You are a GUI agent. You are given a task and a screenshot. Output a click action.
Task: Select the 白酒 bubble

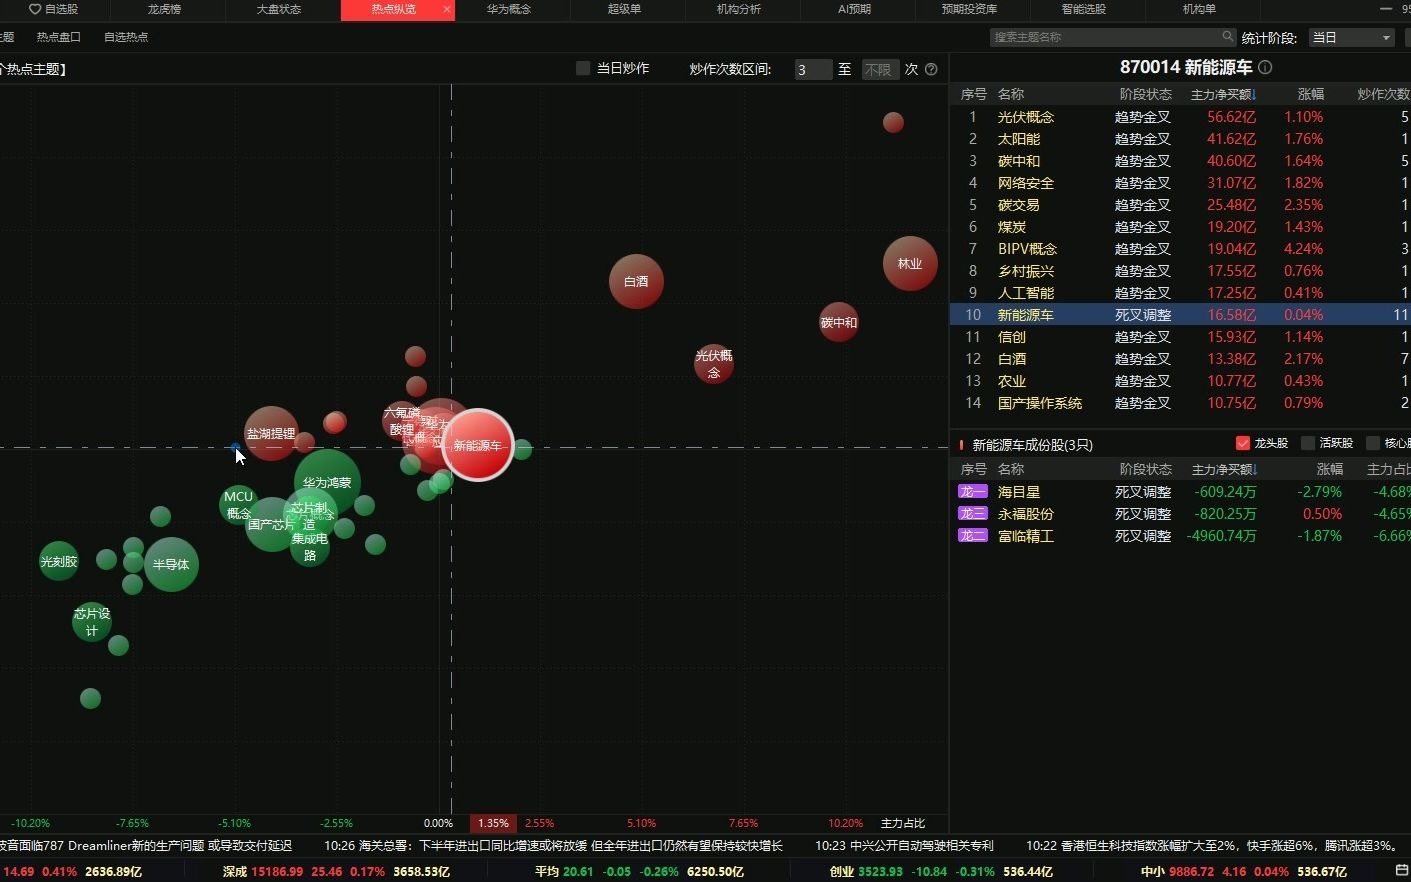pos(636,281)
